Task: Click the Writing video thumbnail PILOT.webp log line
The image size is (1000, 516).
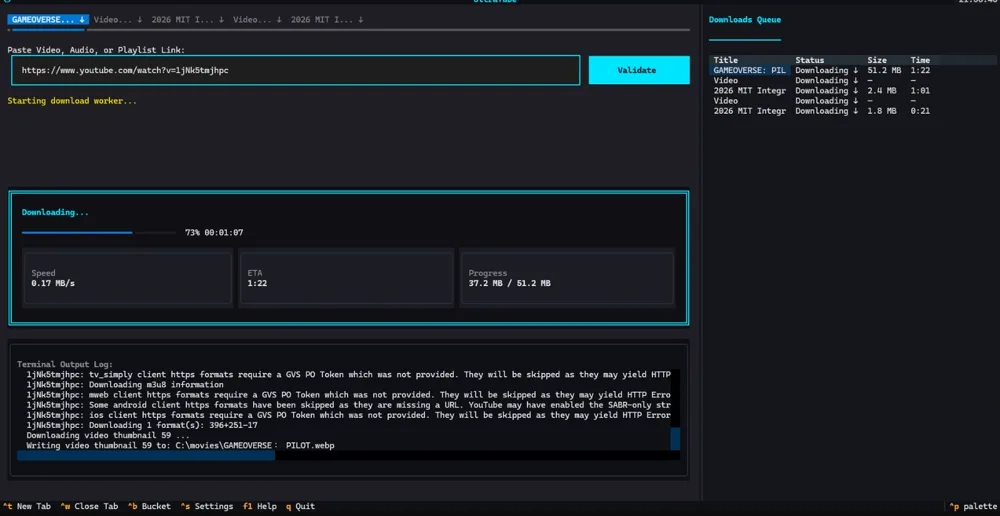Action: [x=180, y=445]
